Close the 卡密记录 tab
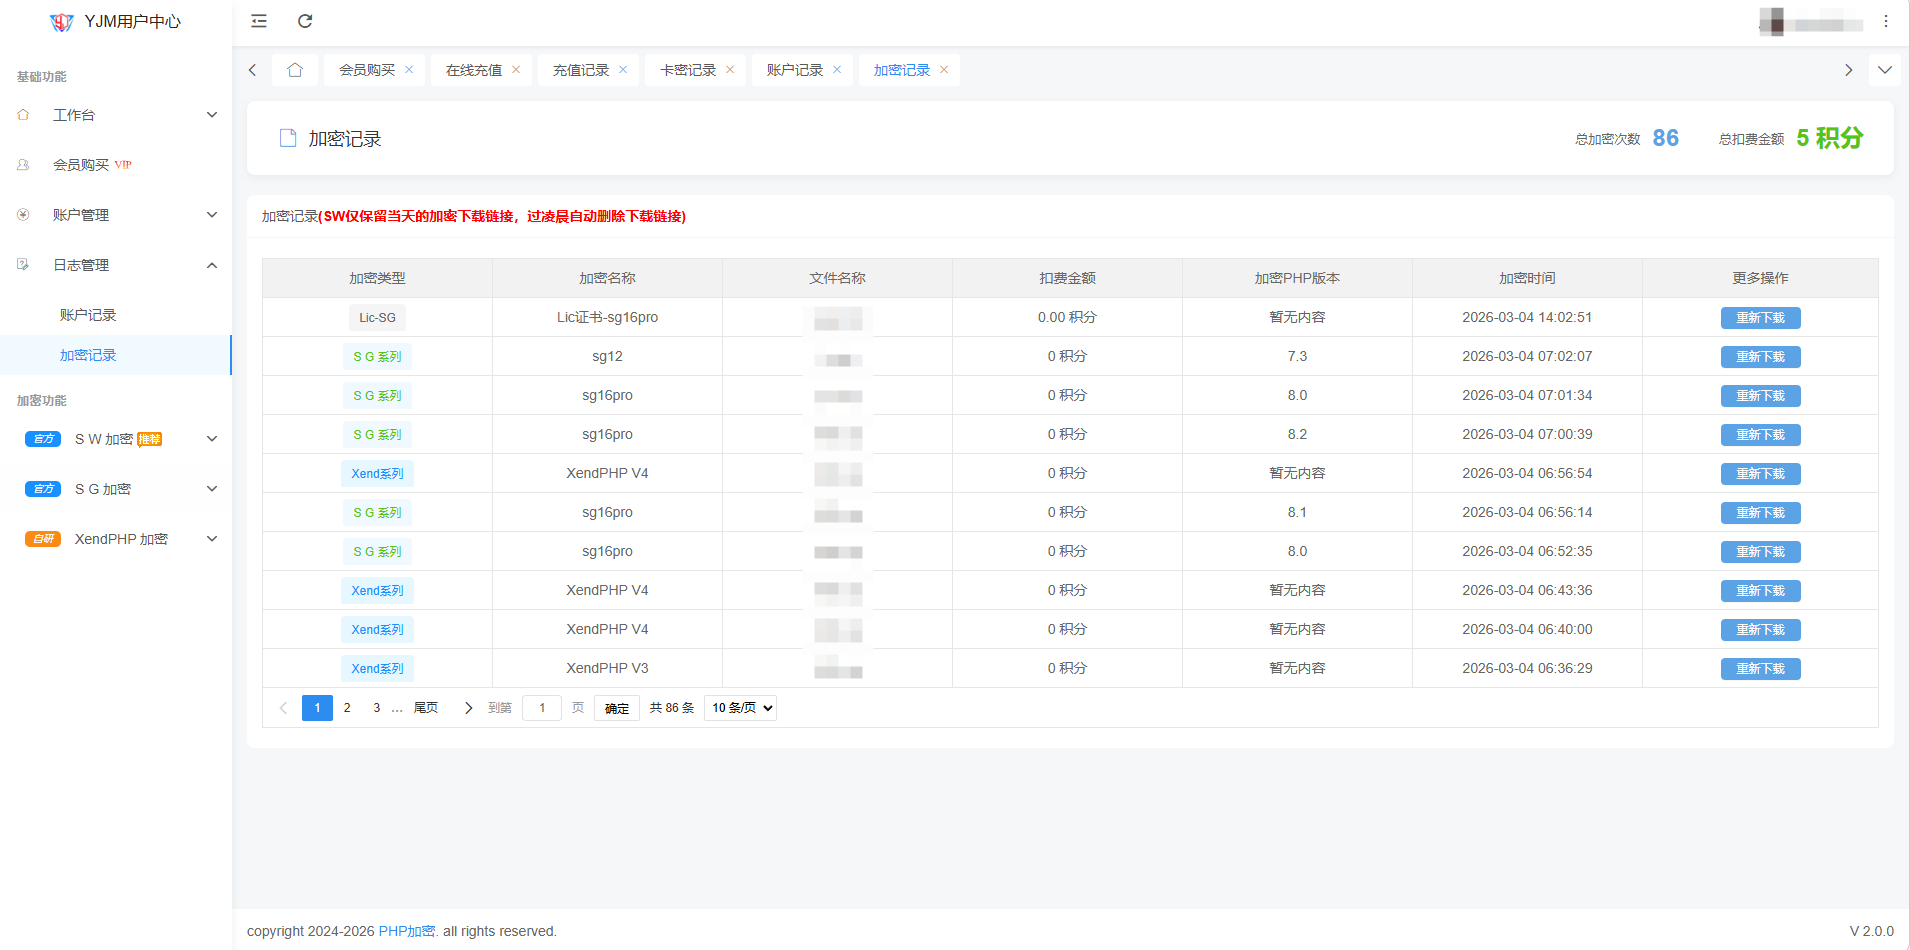The image size is (1910, 950). (x=730, y=70)
